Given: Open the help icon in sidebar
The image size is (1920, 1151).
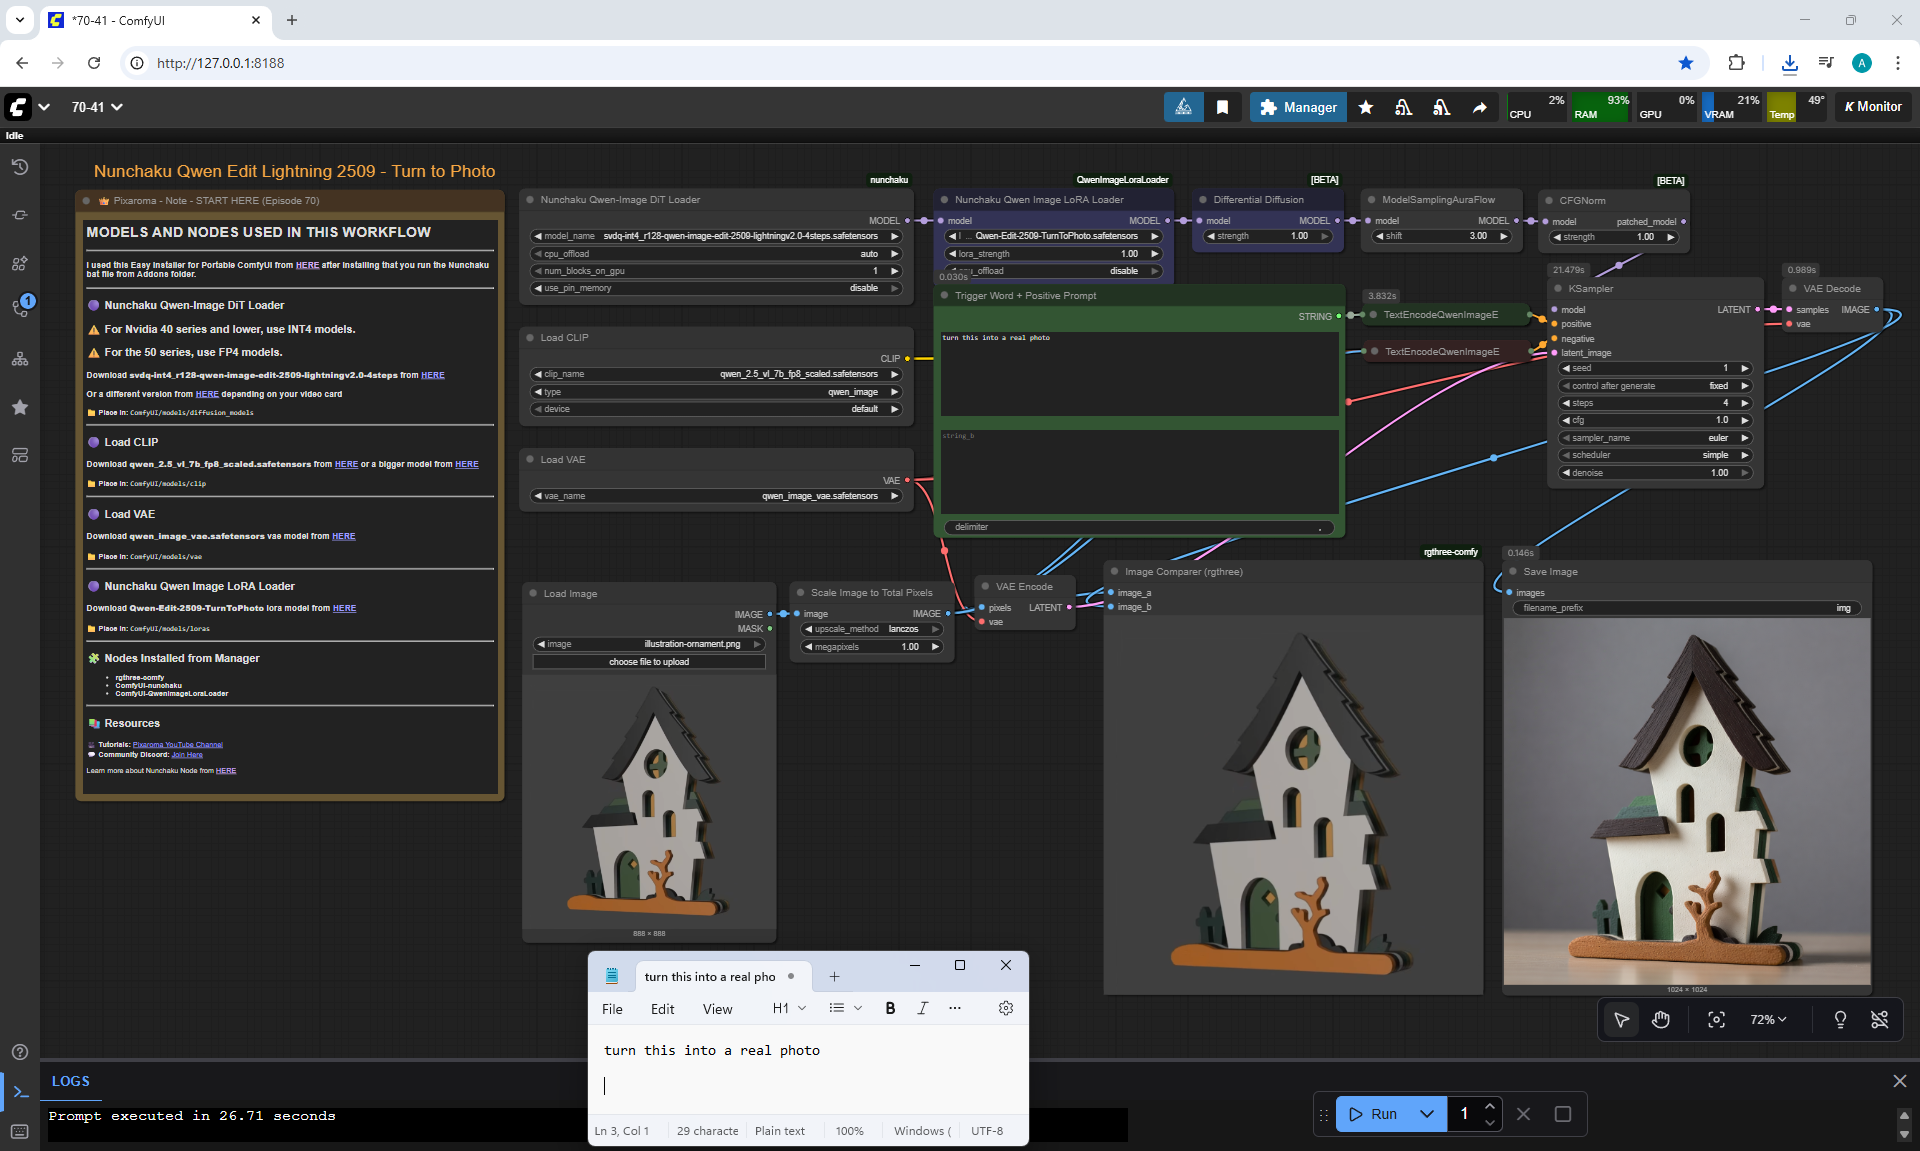Looking at the screenshot, I should pyautogui.click(x=20, y=1052).
